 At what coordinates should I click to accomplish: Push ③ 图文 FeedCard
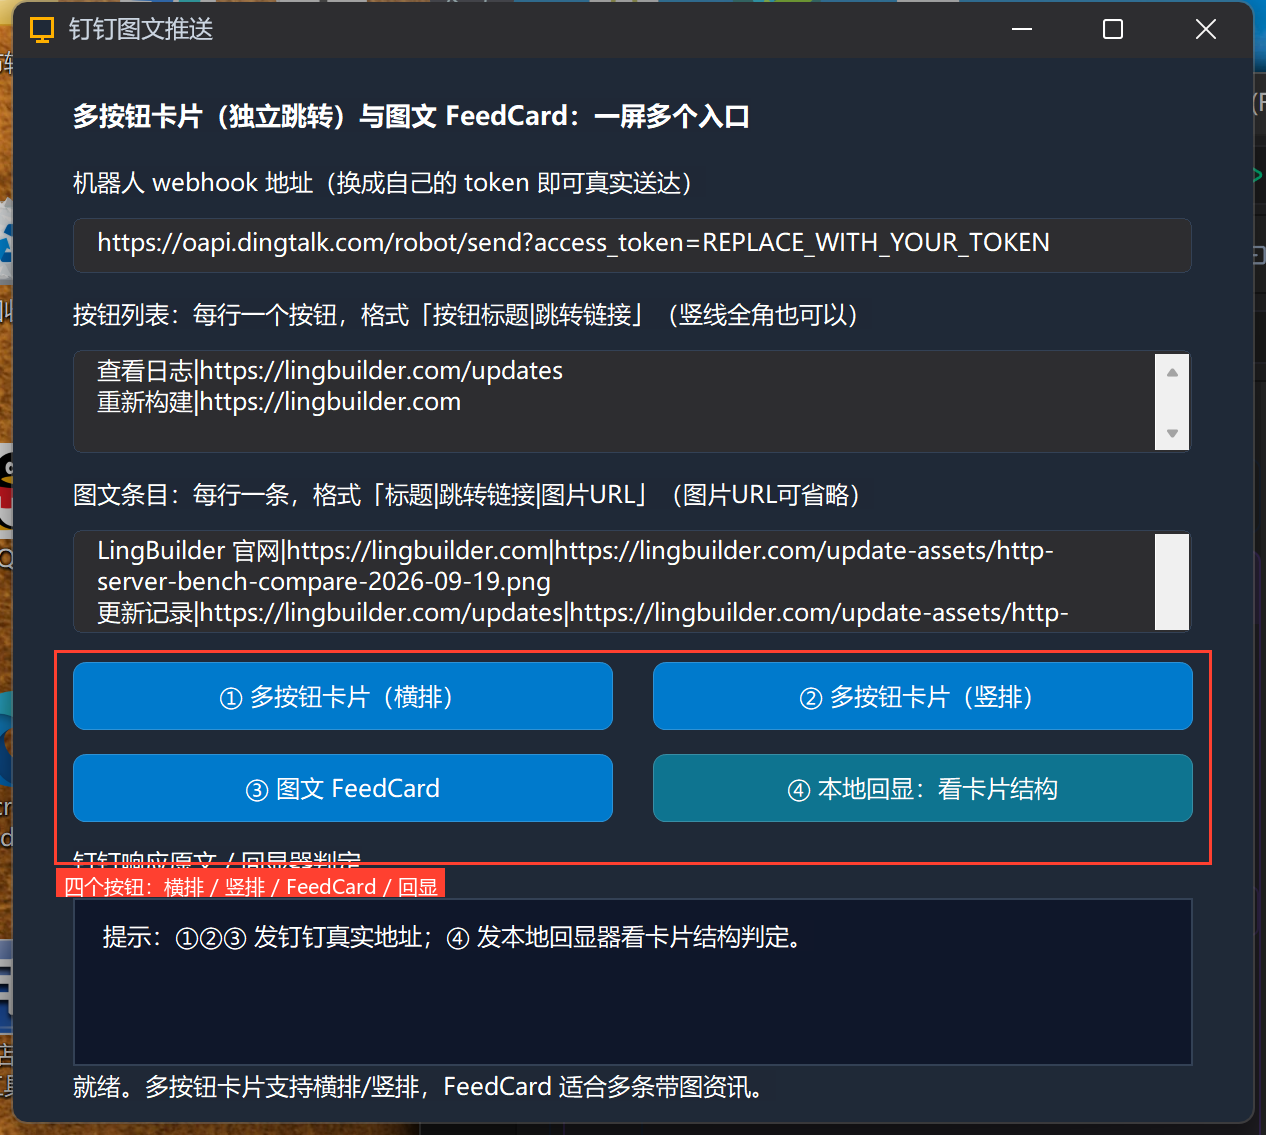pyautogui.click(x=343, y=788)
